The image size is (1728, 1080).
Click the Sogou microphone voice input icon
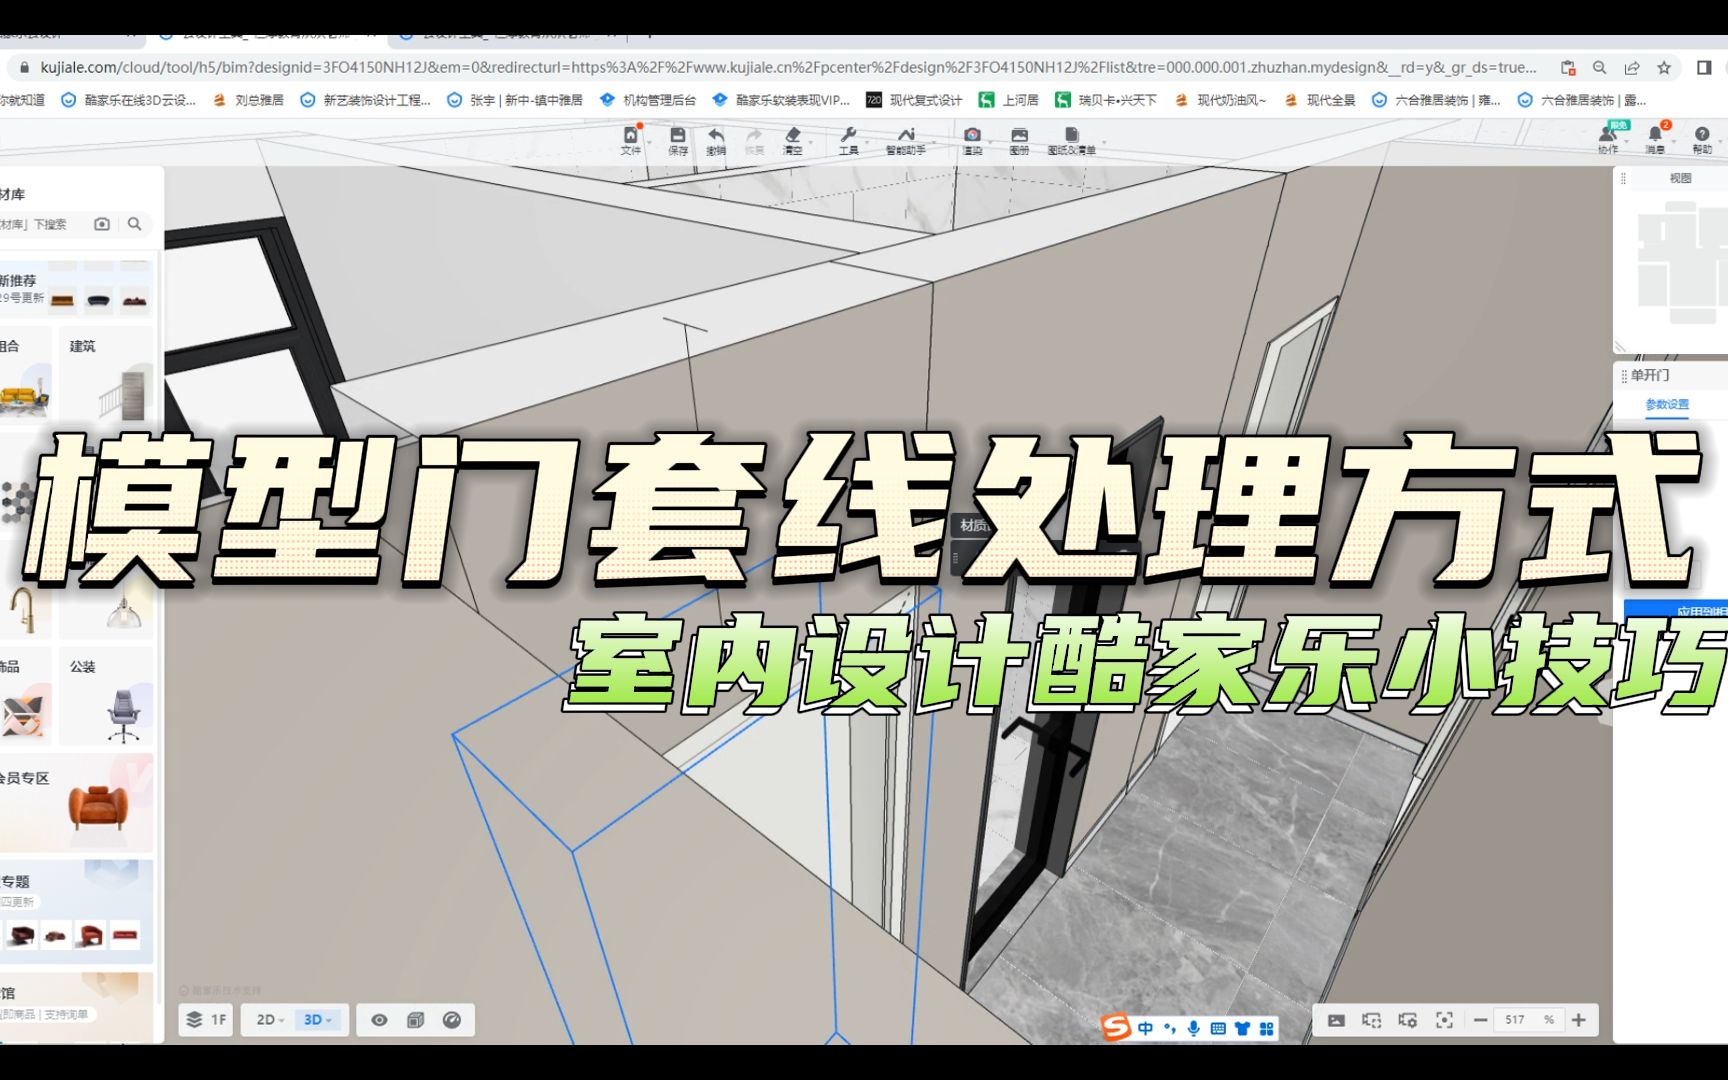(1193, 1028)
